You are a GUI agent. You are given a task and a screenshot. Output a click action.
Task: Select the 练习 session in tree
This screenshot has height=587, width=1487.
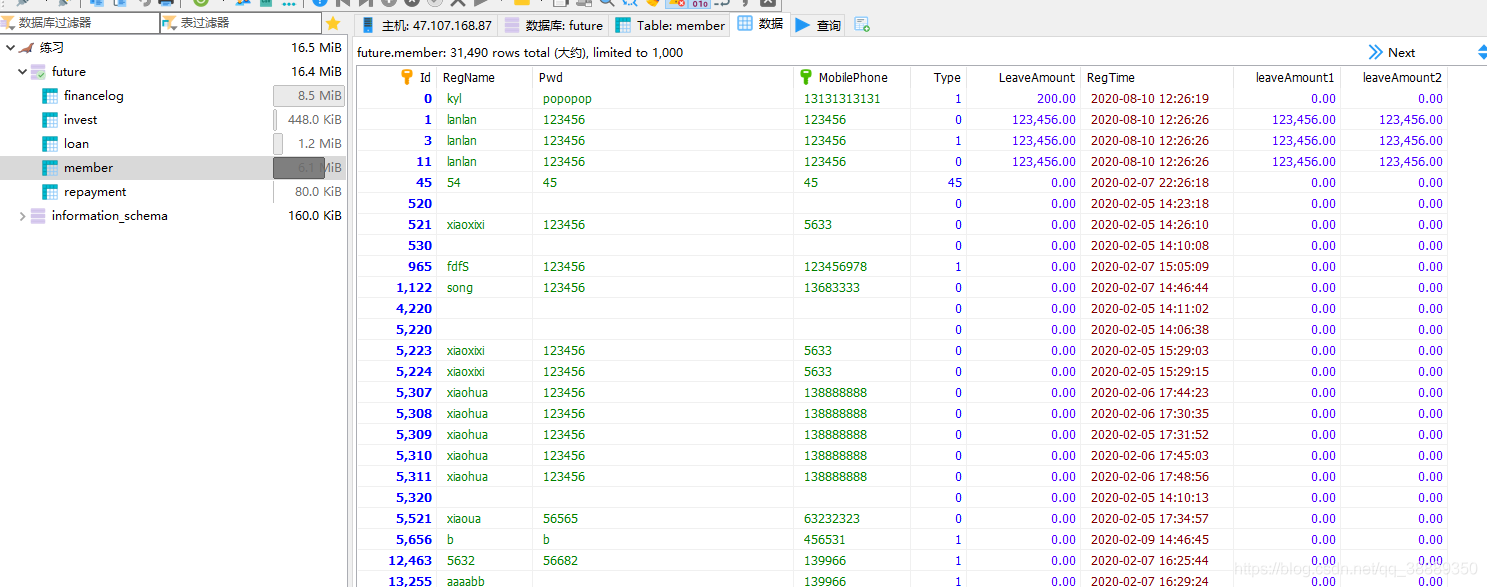click(x=52, y=48)
